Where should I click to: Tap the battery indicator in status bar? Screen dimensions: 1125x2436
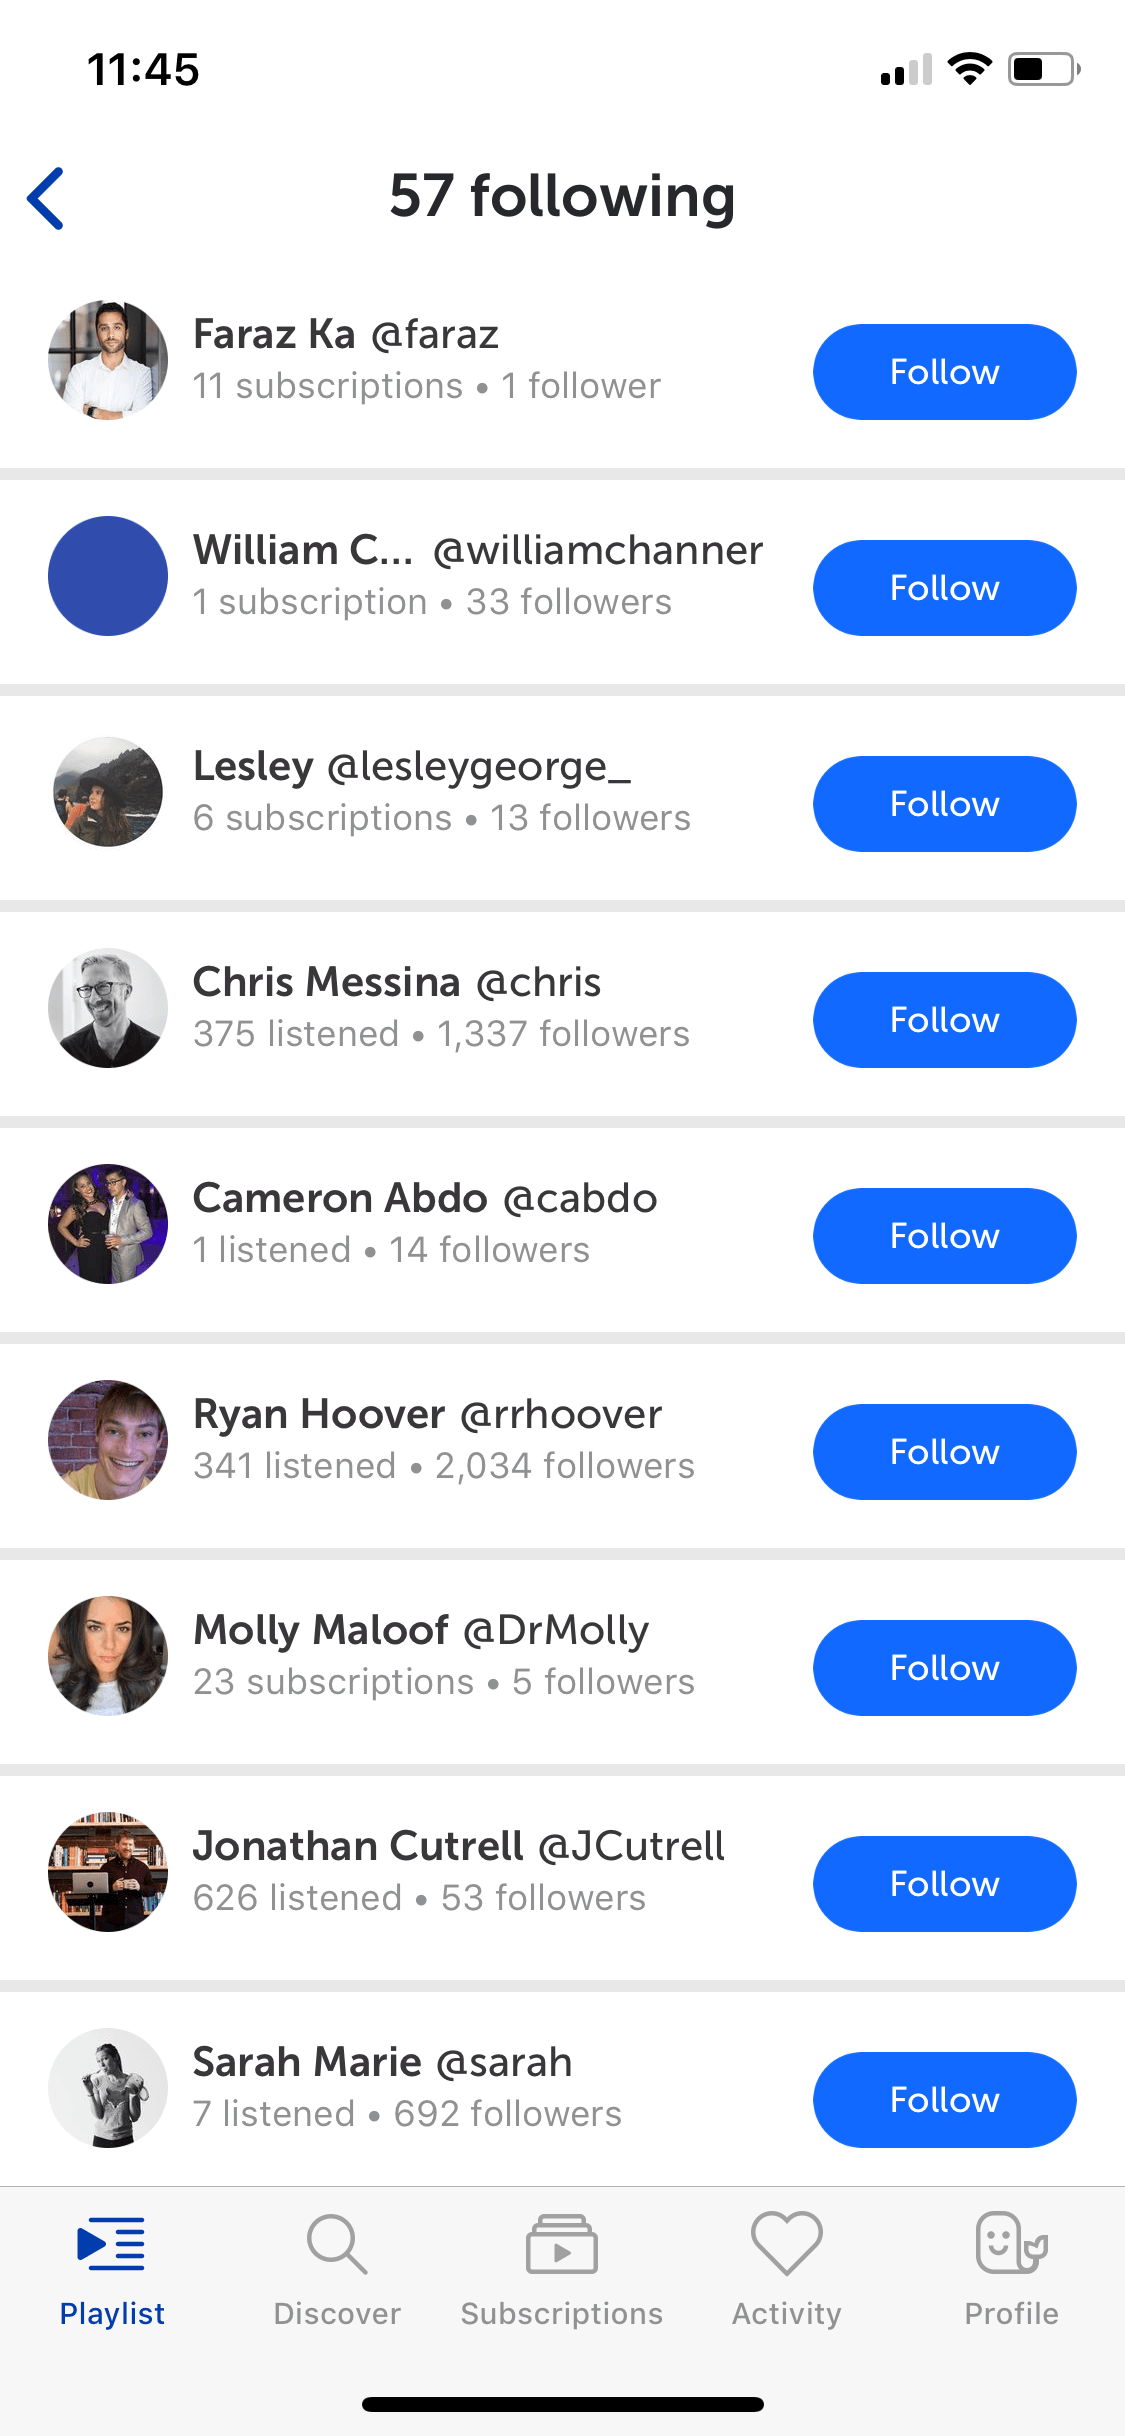click(x=1044, y=69)
